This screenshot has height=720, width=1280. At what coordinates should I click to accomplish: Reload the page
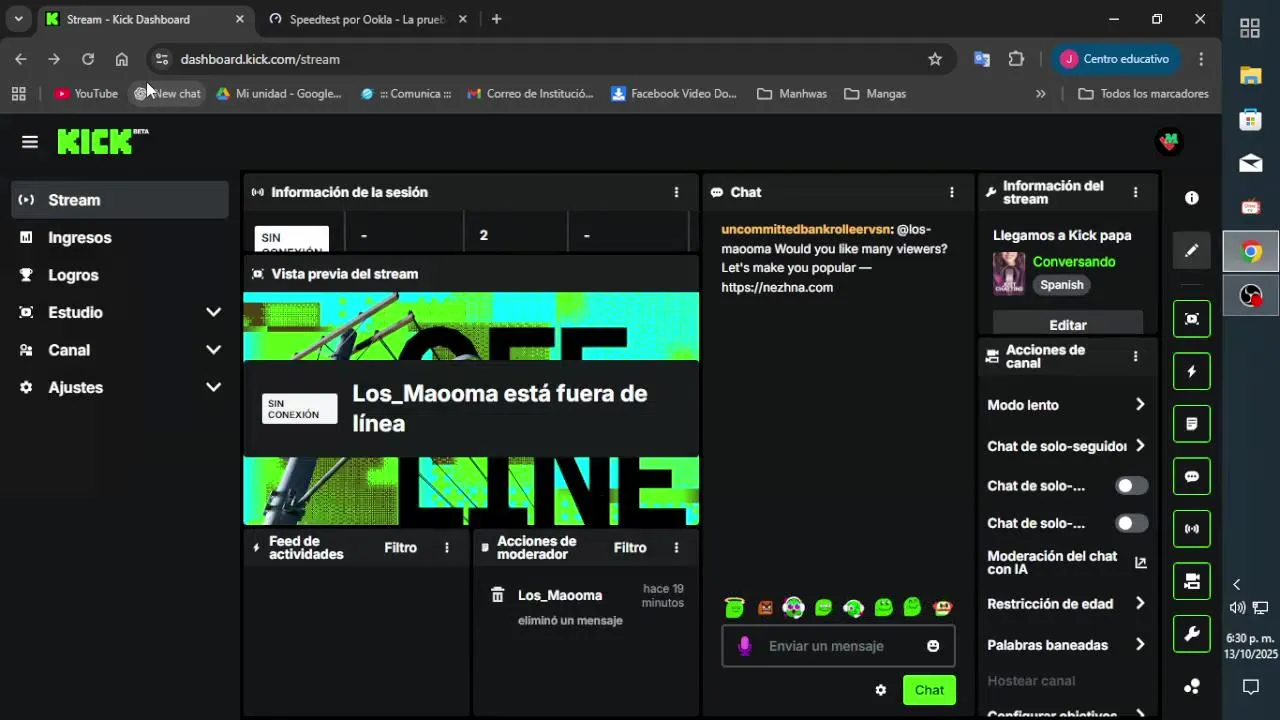tap(88, 59)
